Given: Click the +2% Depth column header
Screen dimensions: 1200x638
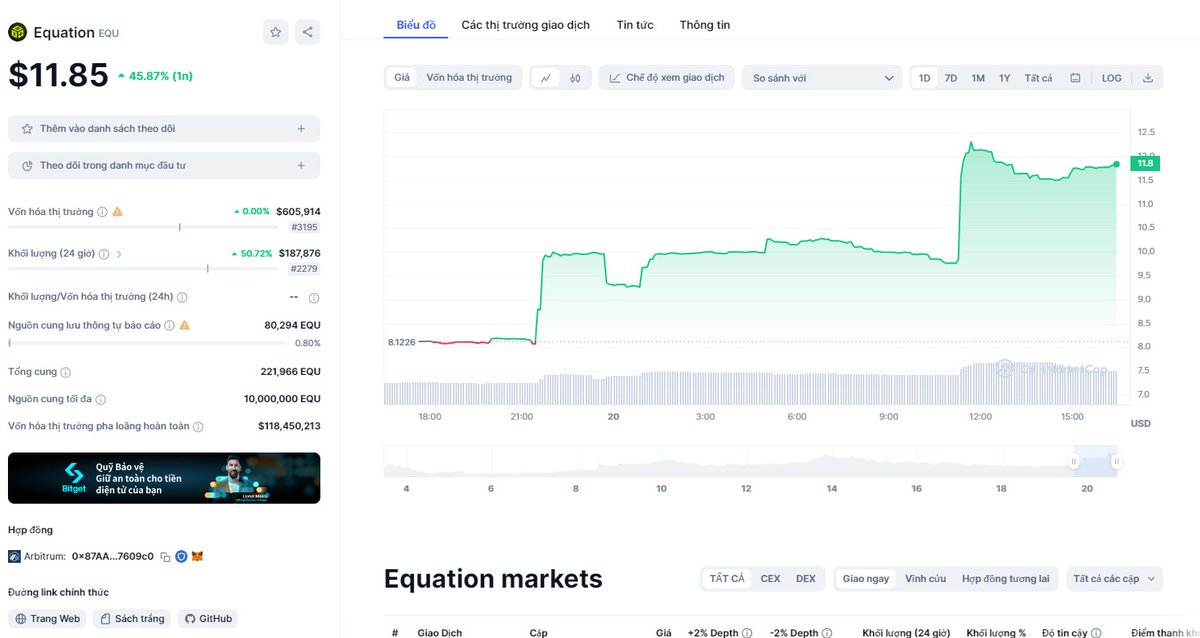Looking at the screenshot, I should tap(718, 633).
